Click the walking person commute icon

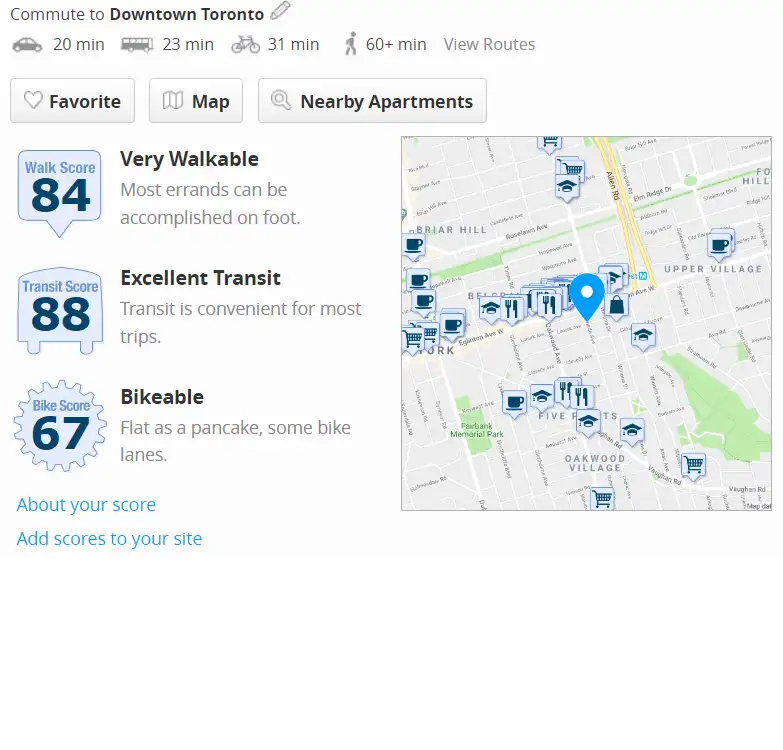tap(351, 44)
